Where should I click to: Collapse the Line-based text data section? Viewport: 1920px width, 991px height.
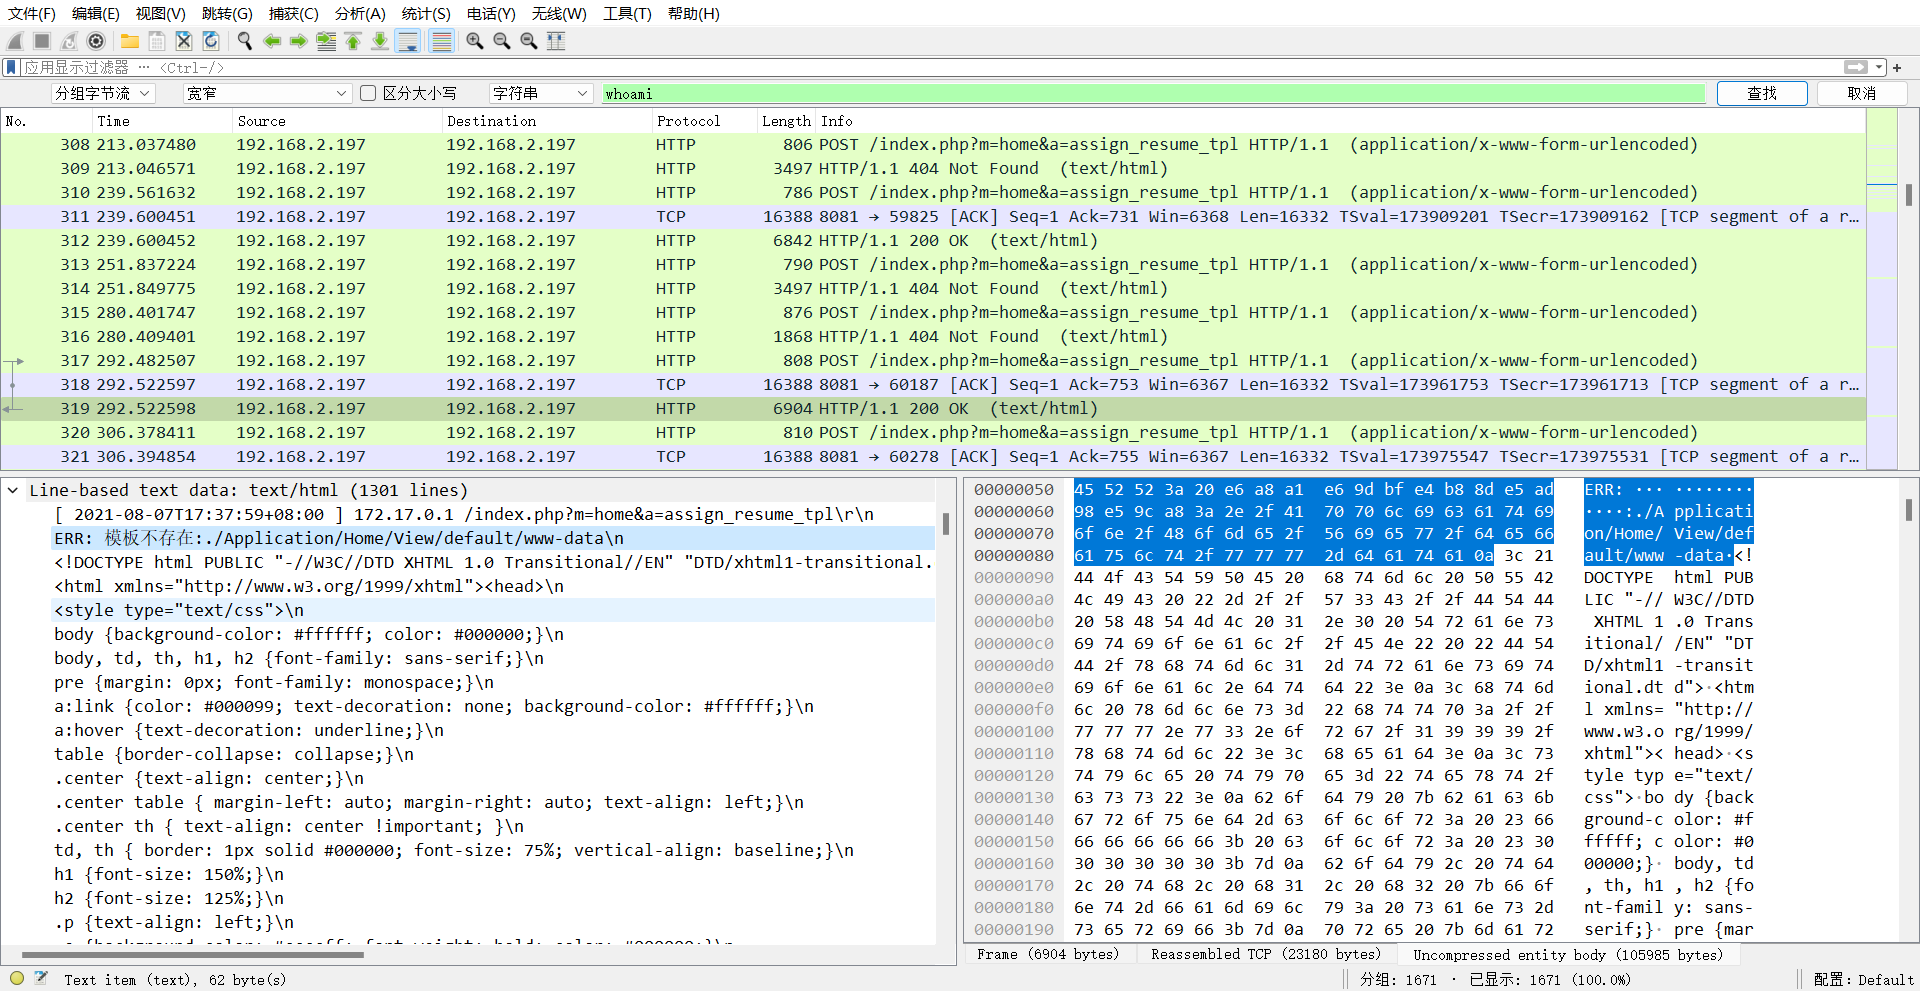(x=12, y=490)
